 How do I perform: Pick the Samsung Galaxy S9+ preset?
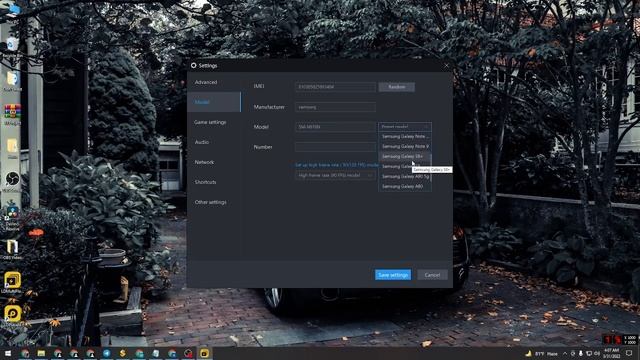(404, 156)
